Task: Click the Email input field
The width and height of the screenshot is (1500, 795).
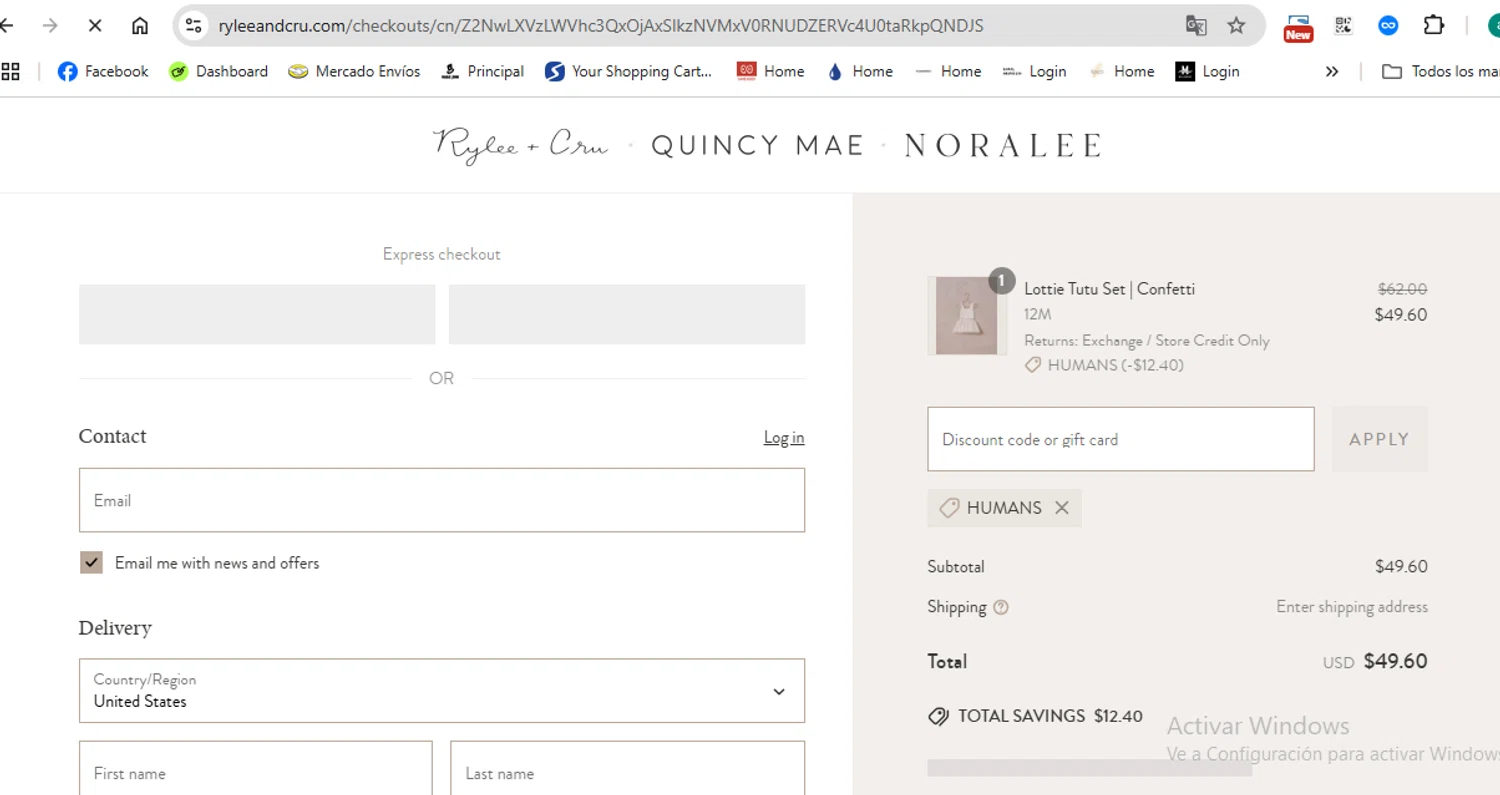Action: click(442, 500)
